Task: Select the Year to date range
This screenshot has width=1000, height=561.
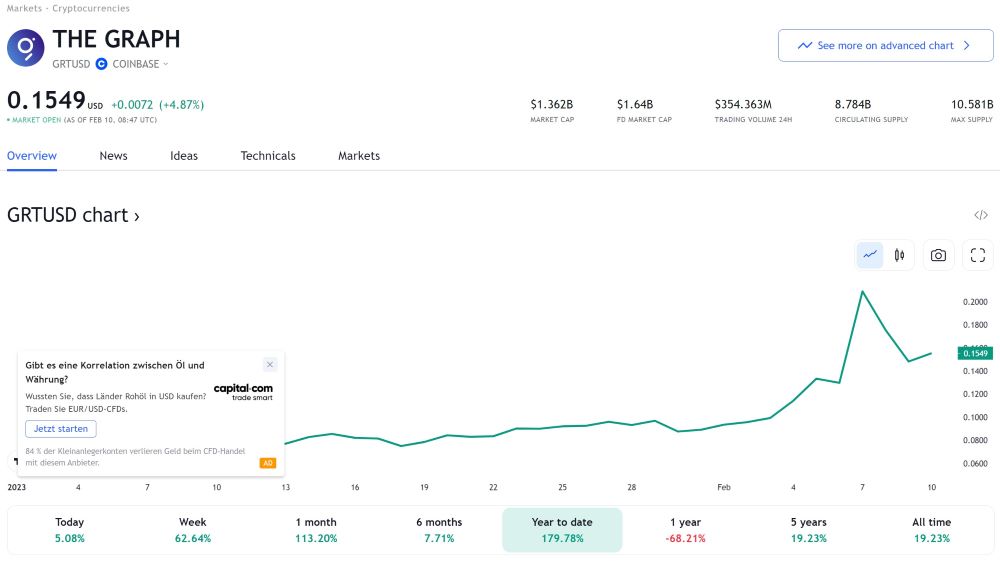Action: coord(562,530)
